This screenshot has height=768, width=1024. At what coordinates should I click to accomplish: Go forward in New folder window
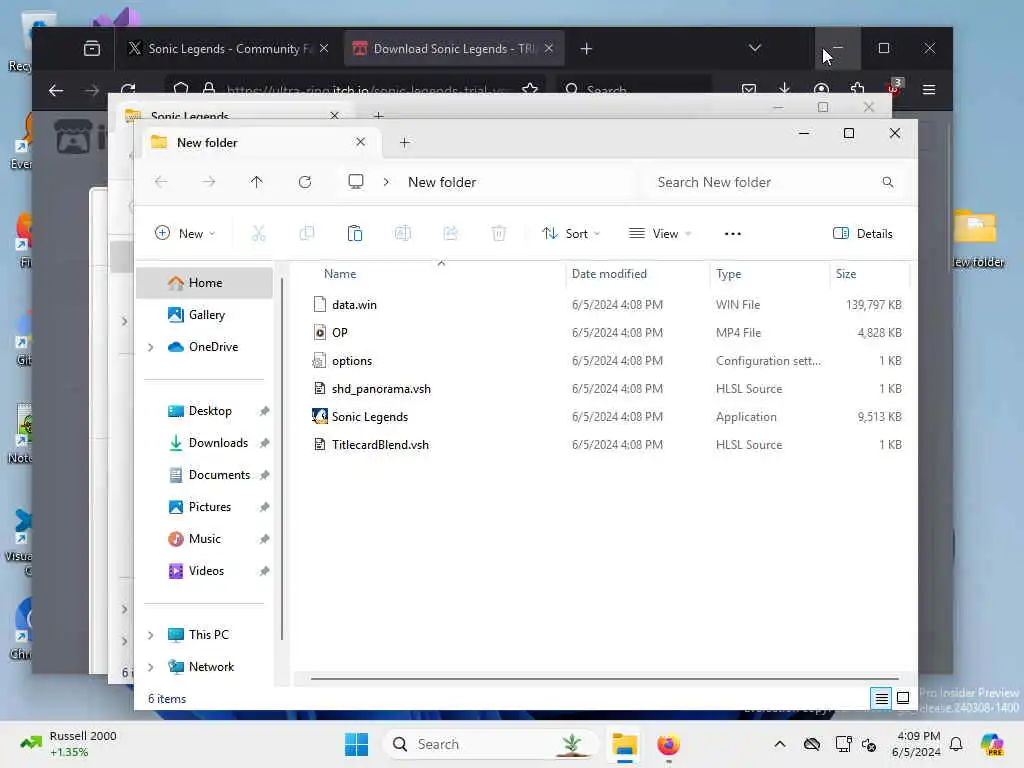click(x=208, y=182)
